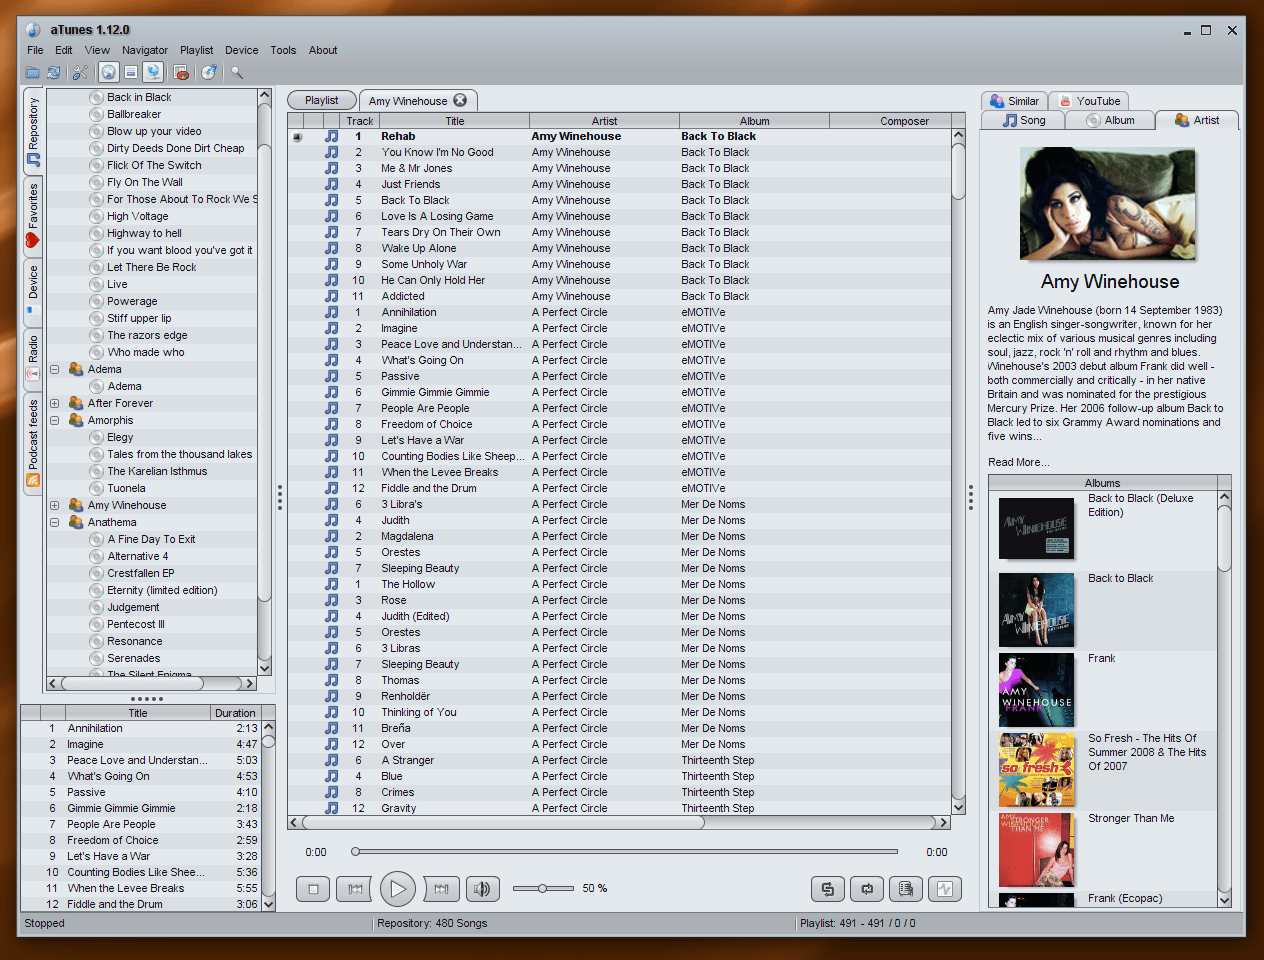Switch to the Playlist tab
This screenshot has width=1264, height=960.
click(322, 100)
